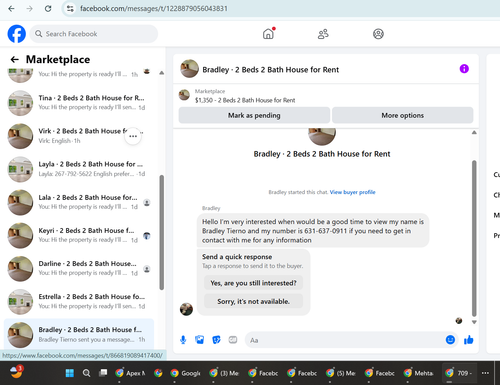
Task: Record a voice clip with the microphone icon
Action: pos(183,340)
